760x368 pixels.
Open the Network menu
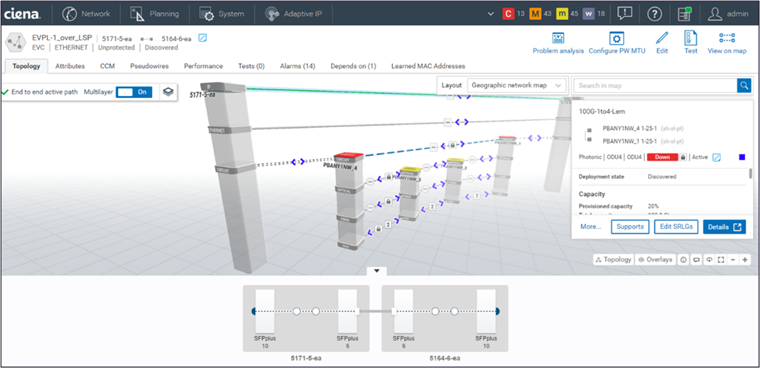click(86, 14)
